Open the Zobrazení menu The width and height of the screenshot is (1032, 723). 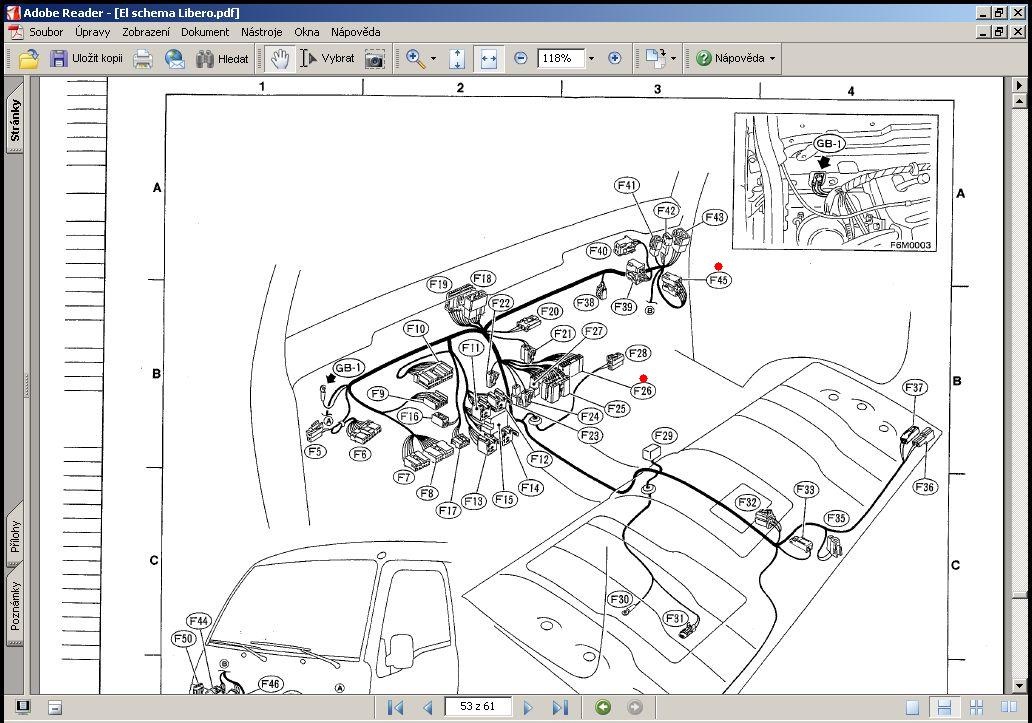[145, 32]
